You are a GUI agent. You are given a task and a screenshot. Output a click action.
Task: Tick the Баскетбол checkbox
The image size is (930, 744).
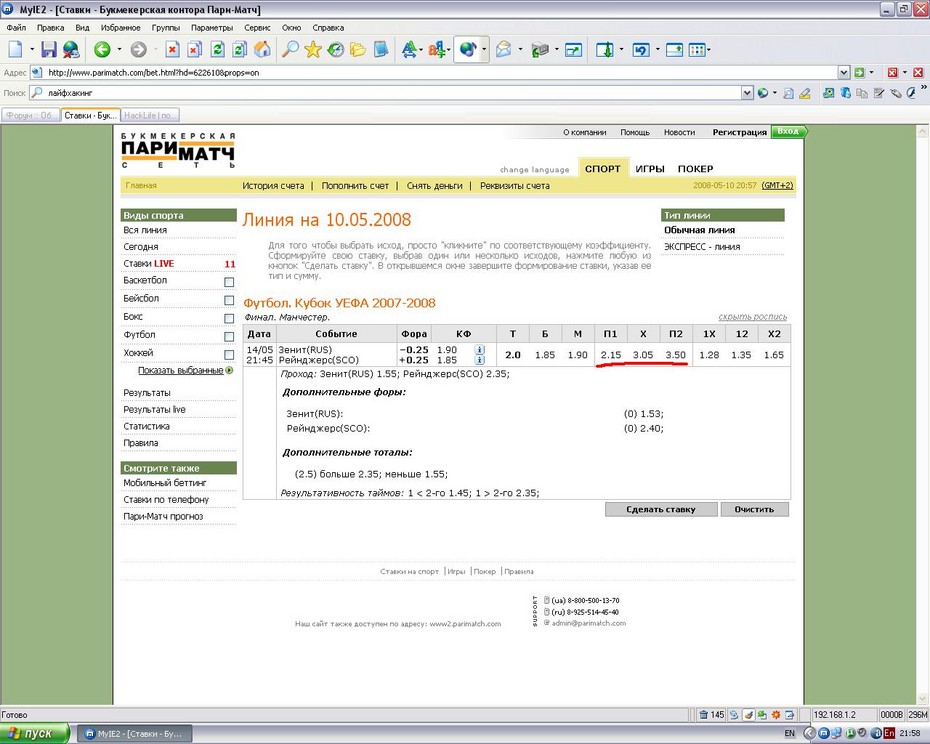[229, 282]
